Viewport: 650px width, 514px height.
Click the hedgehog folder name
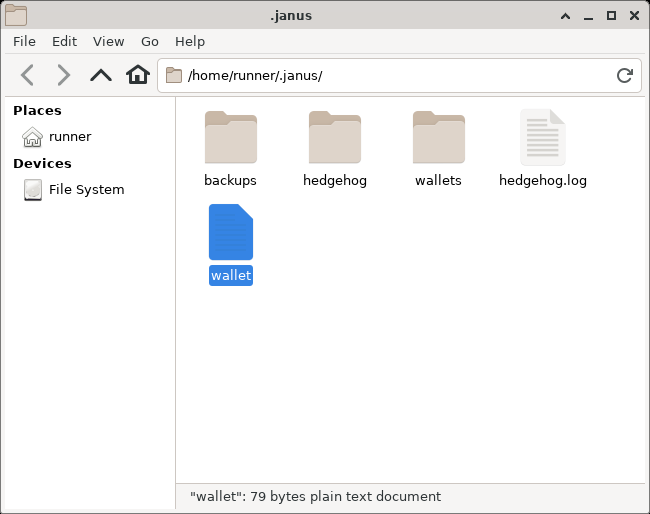click(x=335, y=180)
